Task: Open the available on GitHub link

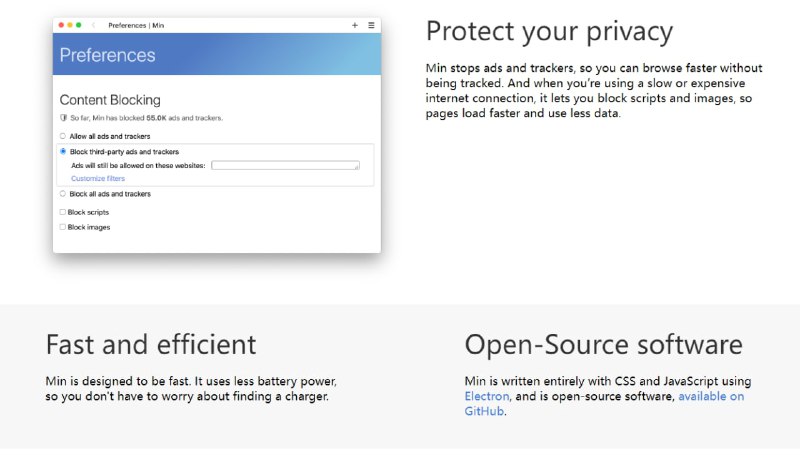Action: coord(710,397)
